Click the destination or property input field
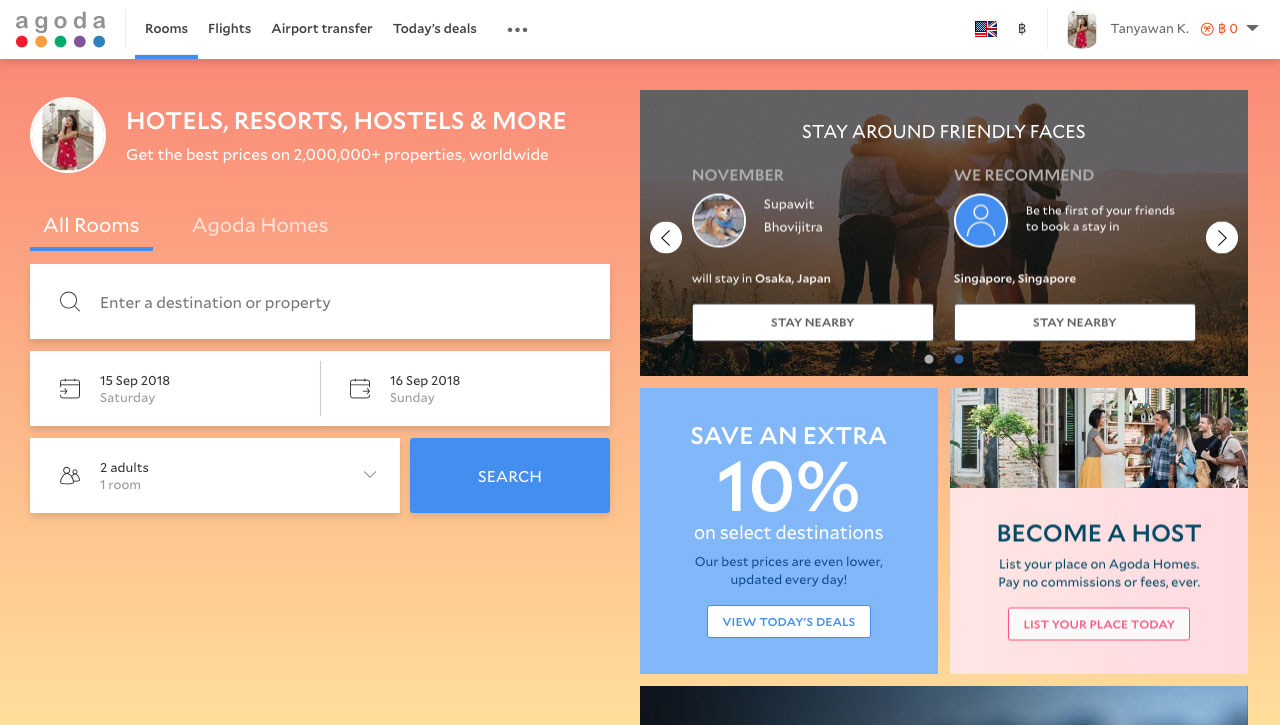This screenshot has height=725, width=1280. tap(320, 302)
